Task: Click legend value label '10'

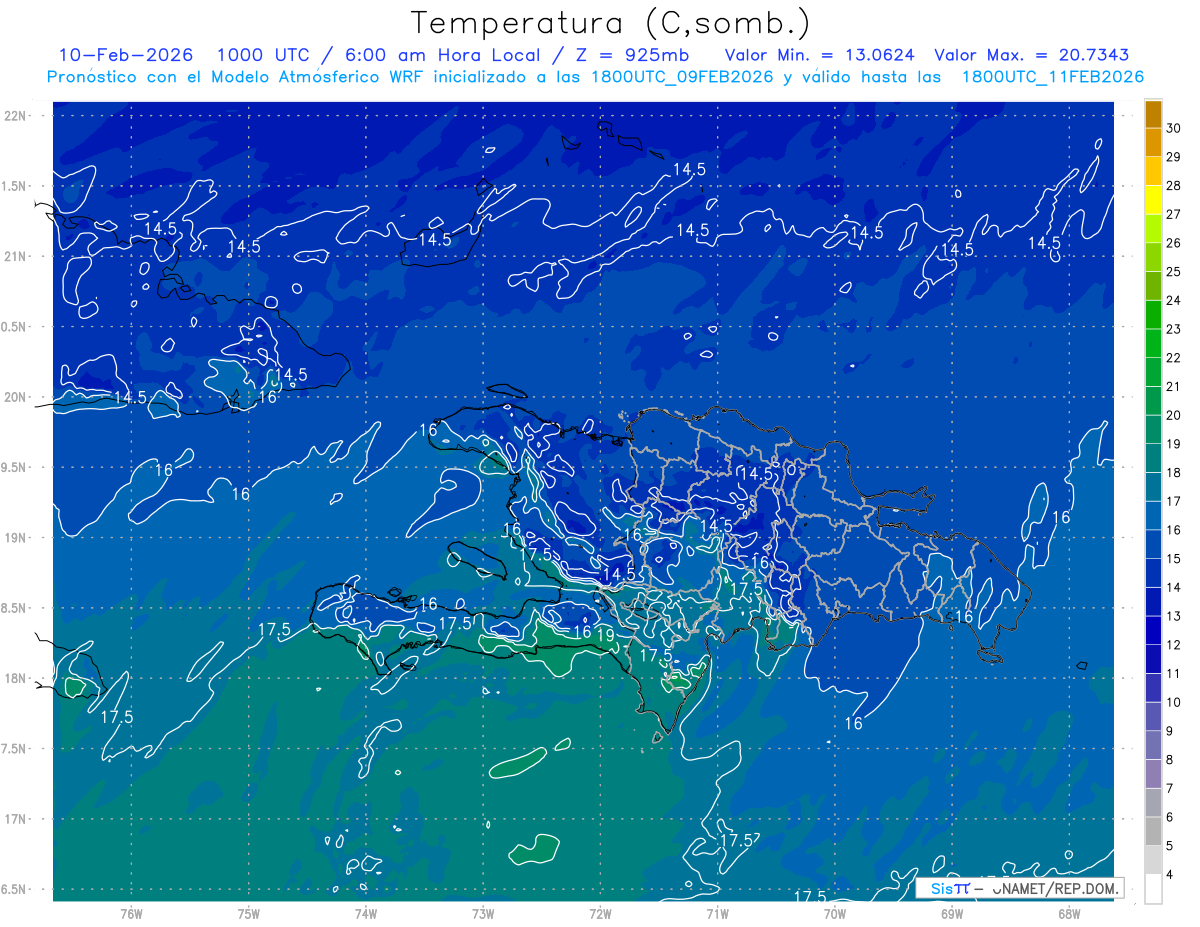Action: point(1173,702)
